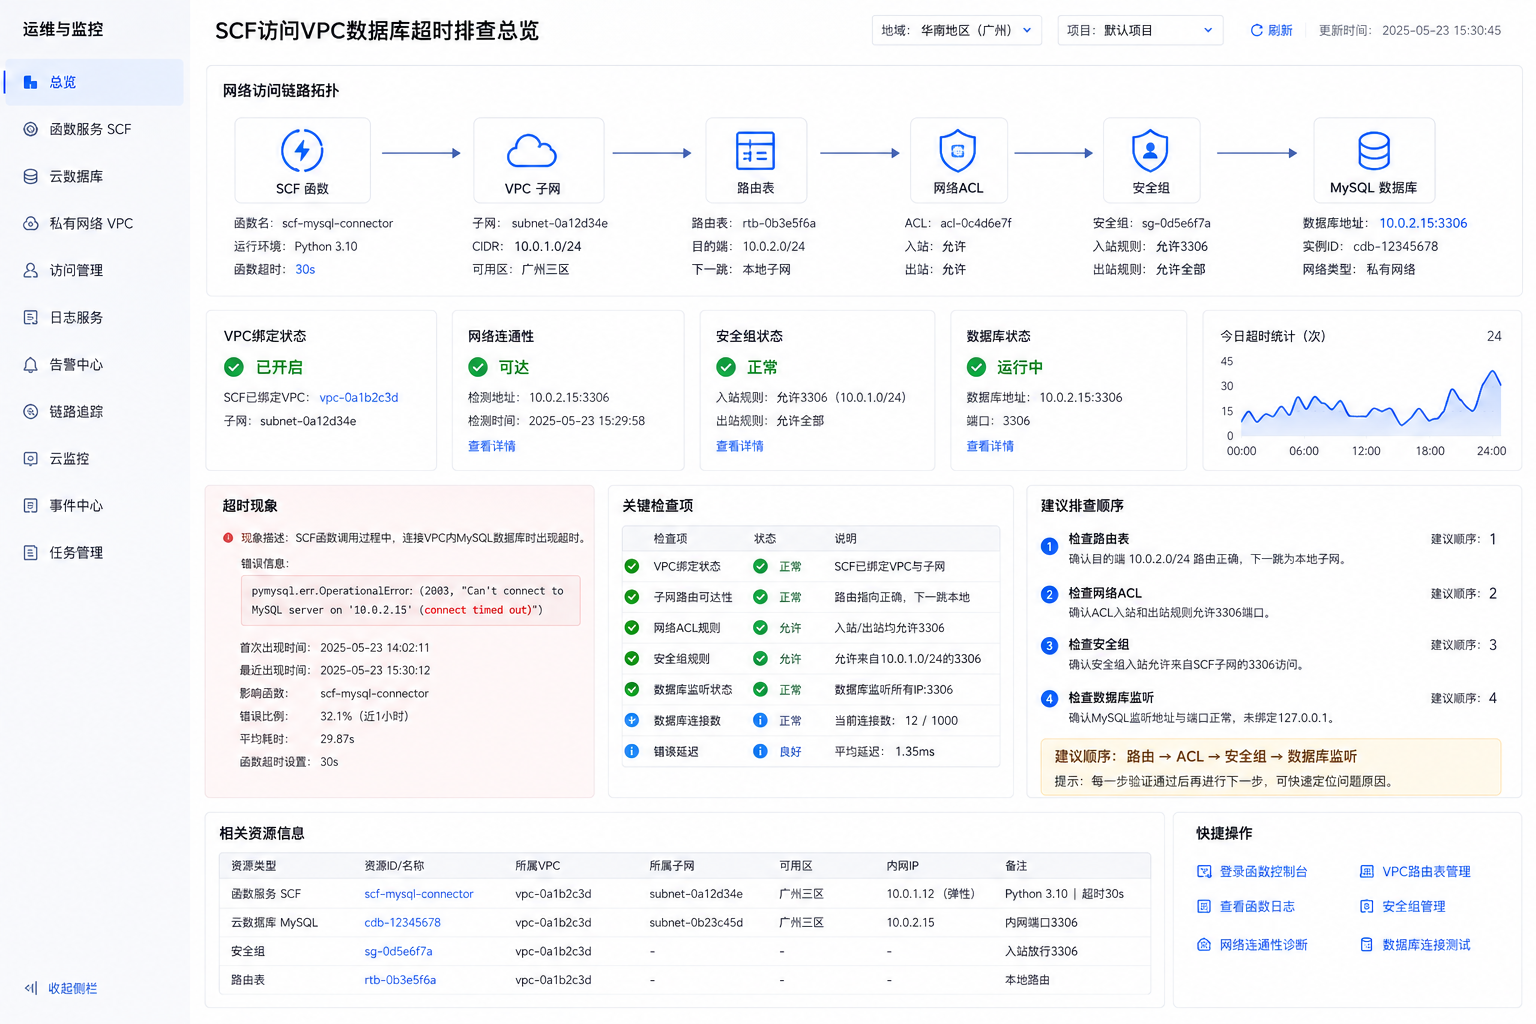Screen dimensions: 1536x1024
Task: Open the 总览 sidebar item
Action: pyautogui.click(x=94, y=82)
